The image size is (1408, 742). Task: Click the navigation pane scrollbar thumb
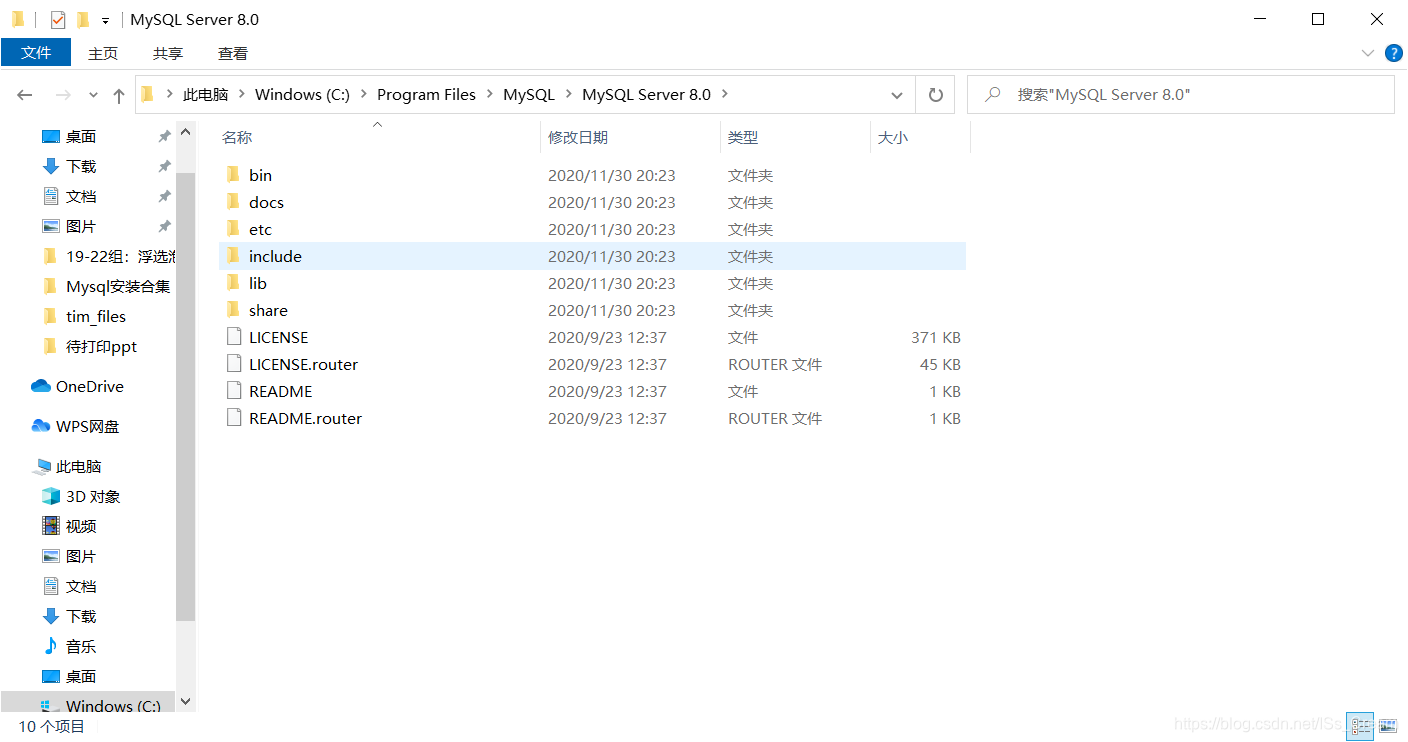click(x=185, y=395)
